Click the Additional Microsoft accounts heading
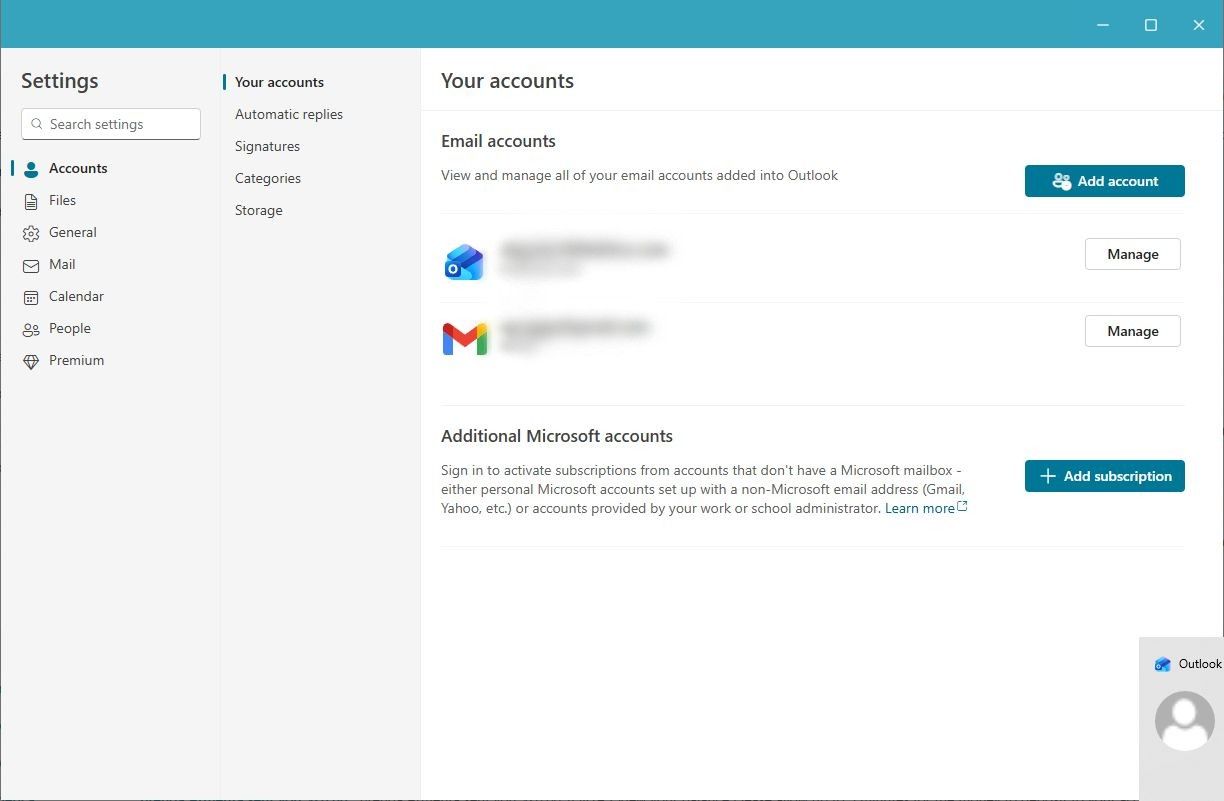1224x801 pixels. tap(557, 436)
